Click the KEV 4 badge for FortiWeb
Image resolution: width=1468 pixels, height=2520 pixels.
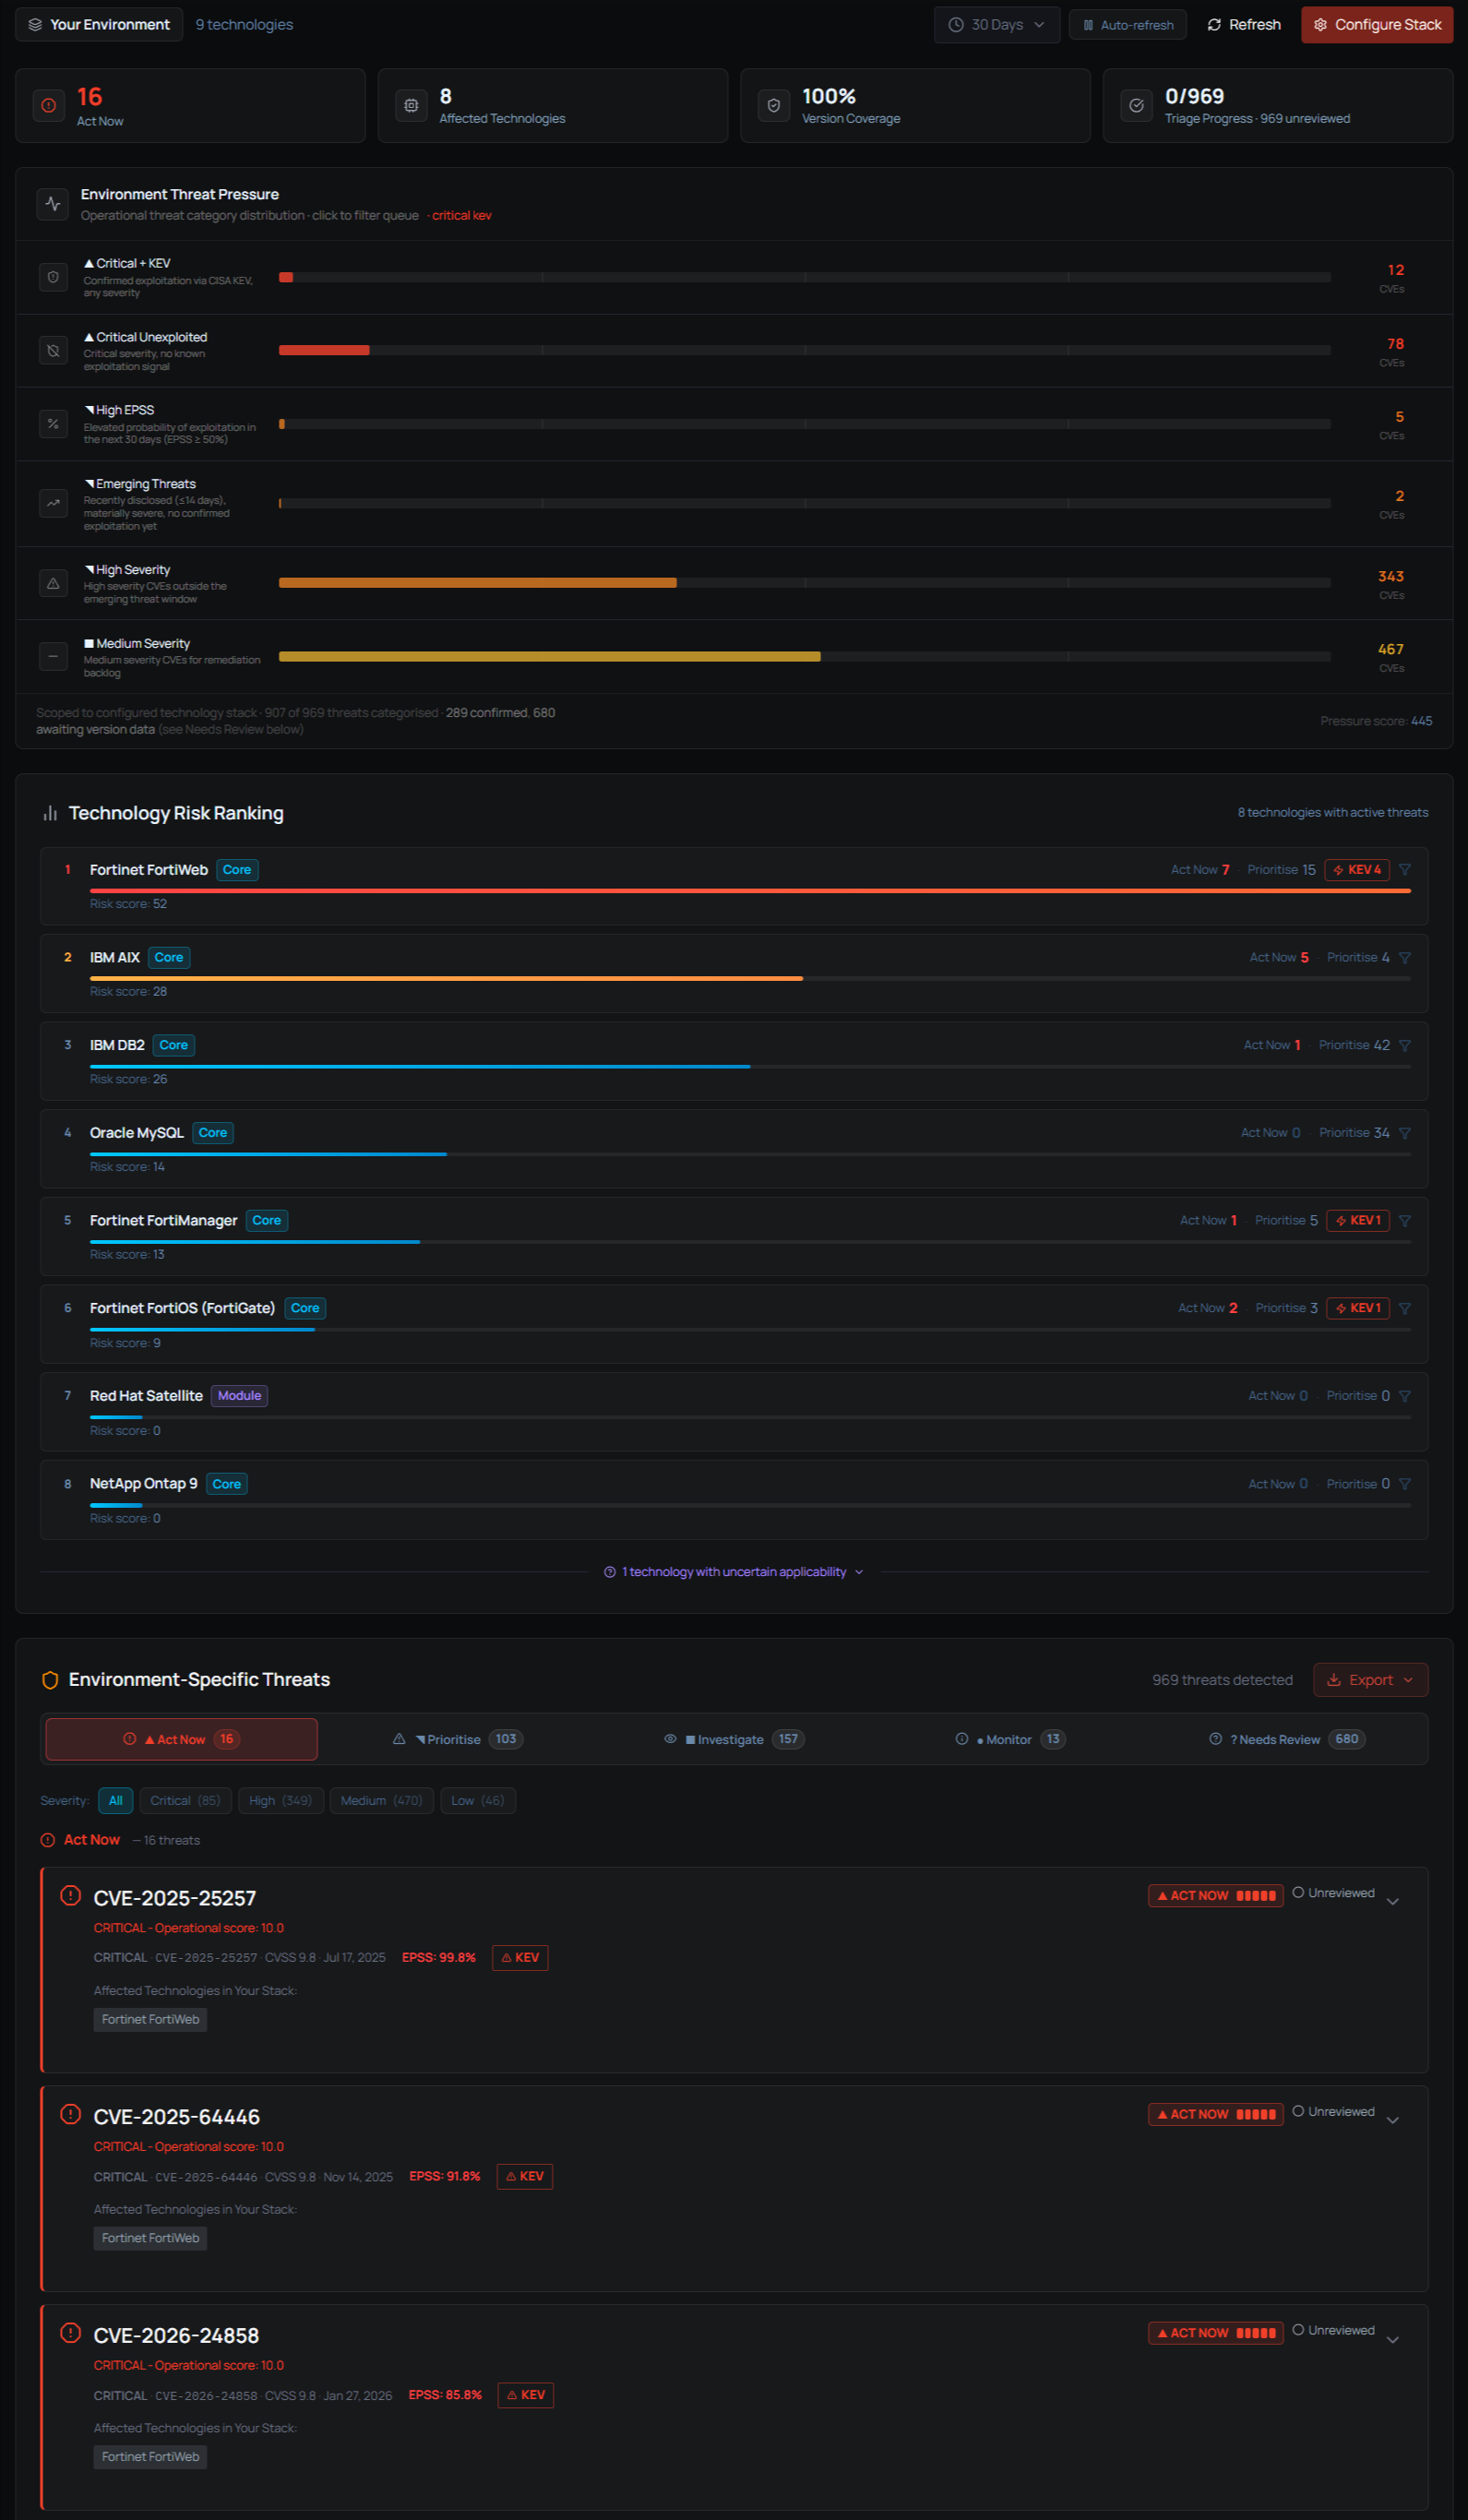pos(1357,870)
